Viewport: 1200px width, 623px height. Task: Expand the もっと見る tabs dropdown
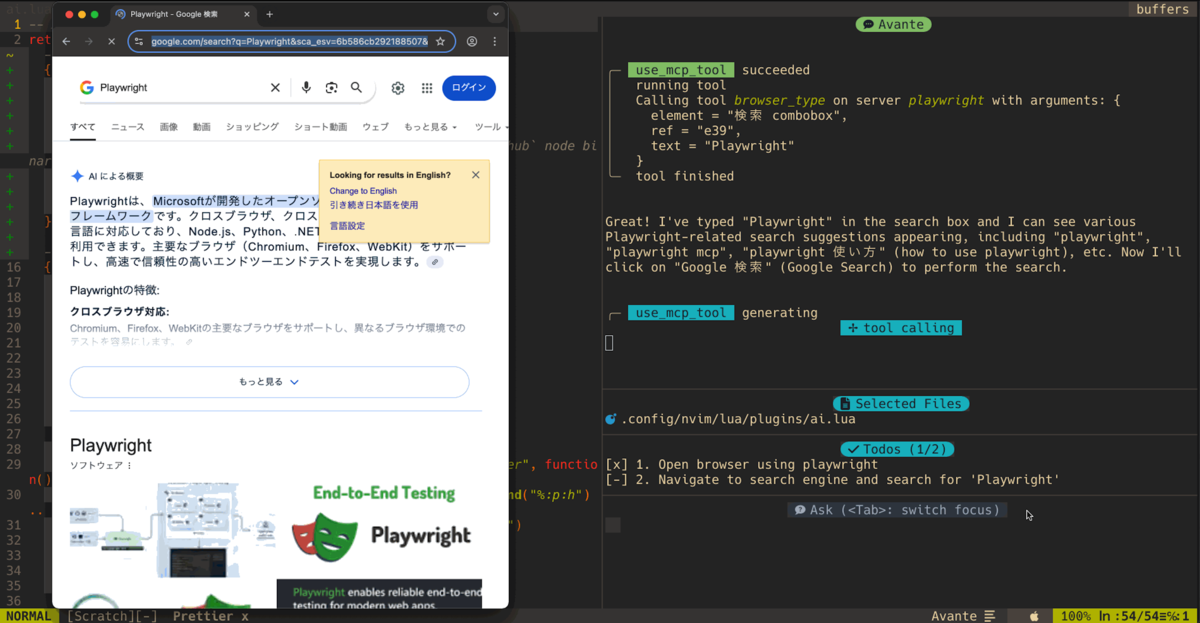click(x=431, y=127)
